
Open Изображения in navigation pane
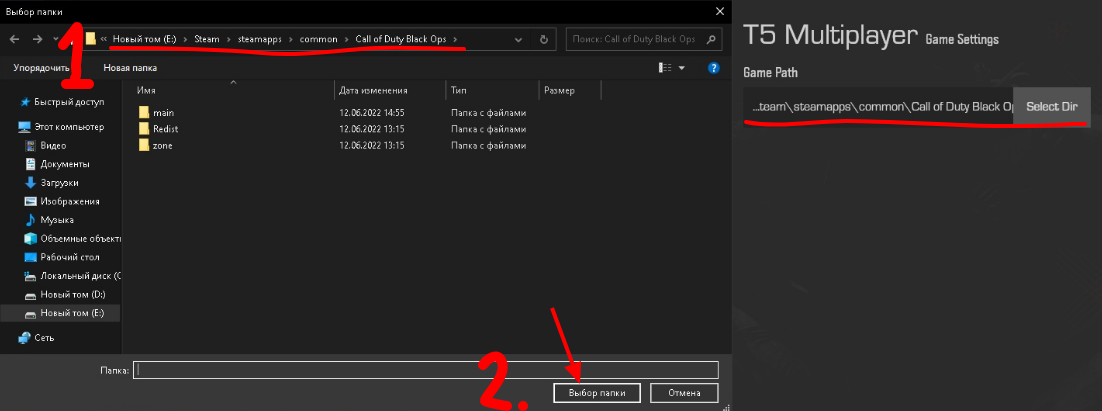coord(70,202)
